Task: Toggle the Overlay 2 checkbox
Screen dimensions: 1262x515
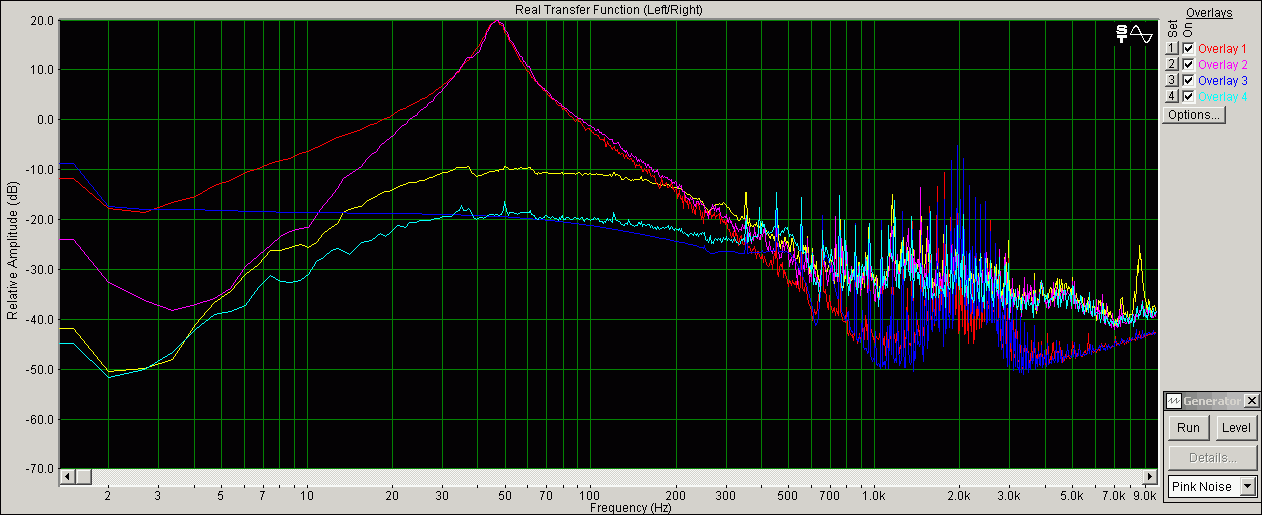Action: [x=1188, y=64]
